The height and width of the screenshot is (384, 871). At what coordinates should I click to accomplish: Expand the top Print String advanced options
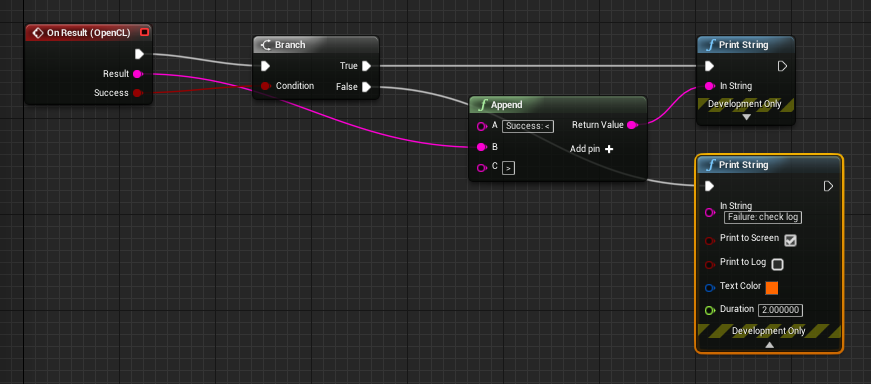point(746,117)
